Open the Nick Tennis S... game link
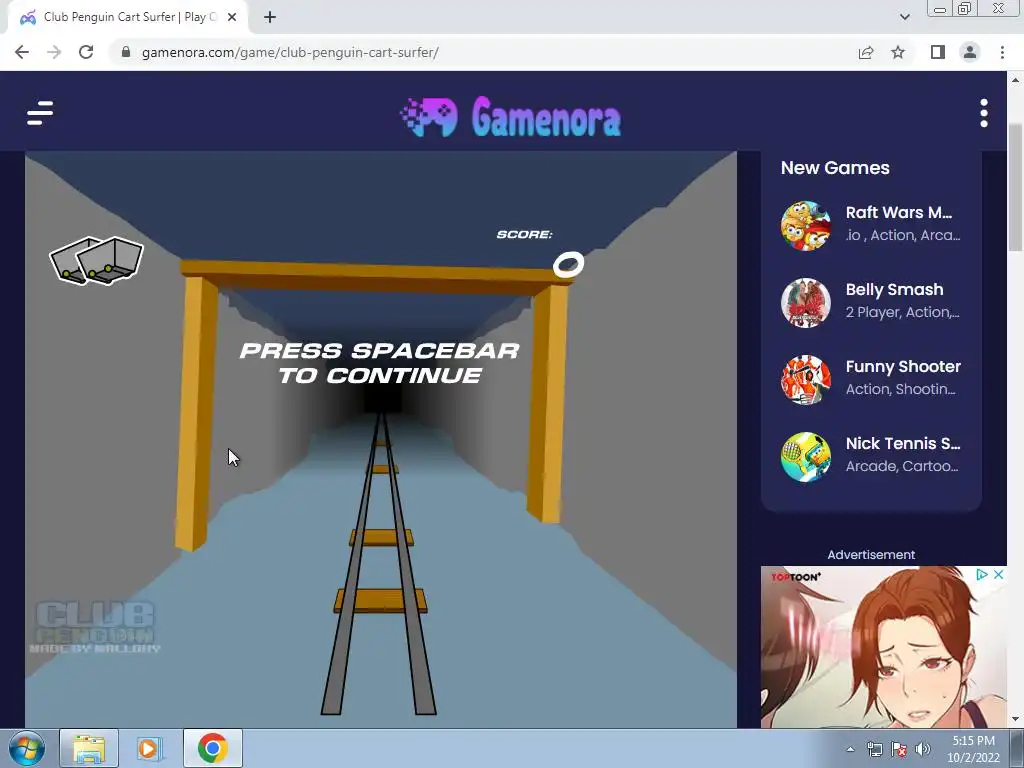The width and height of the screenshot is (1024, 768). 903,443
